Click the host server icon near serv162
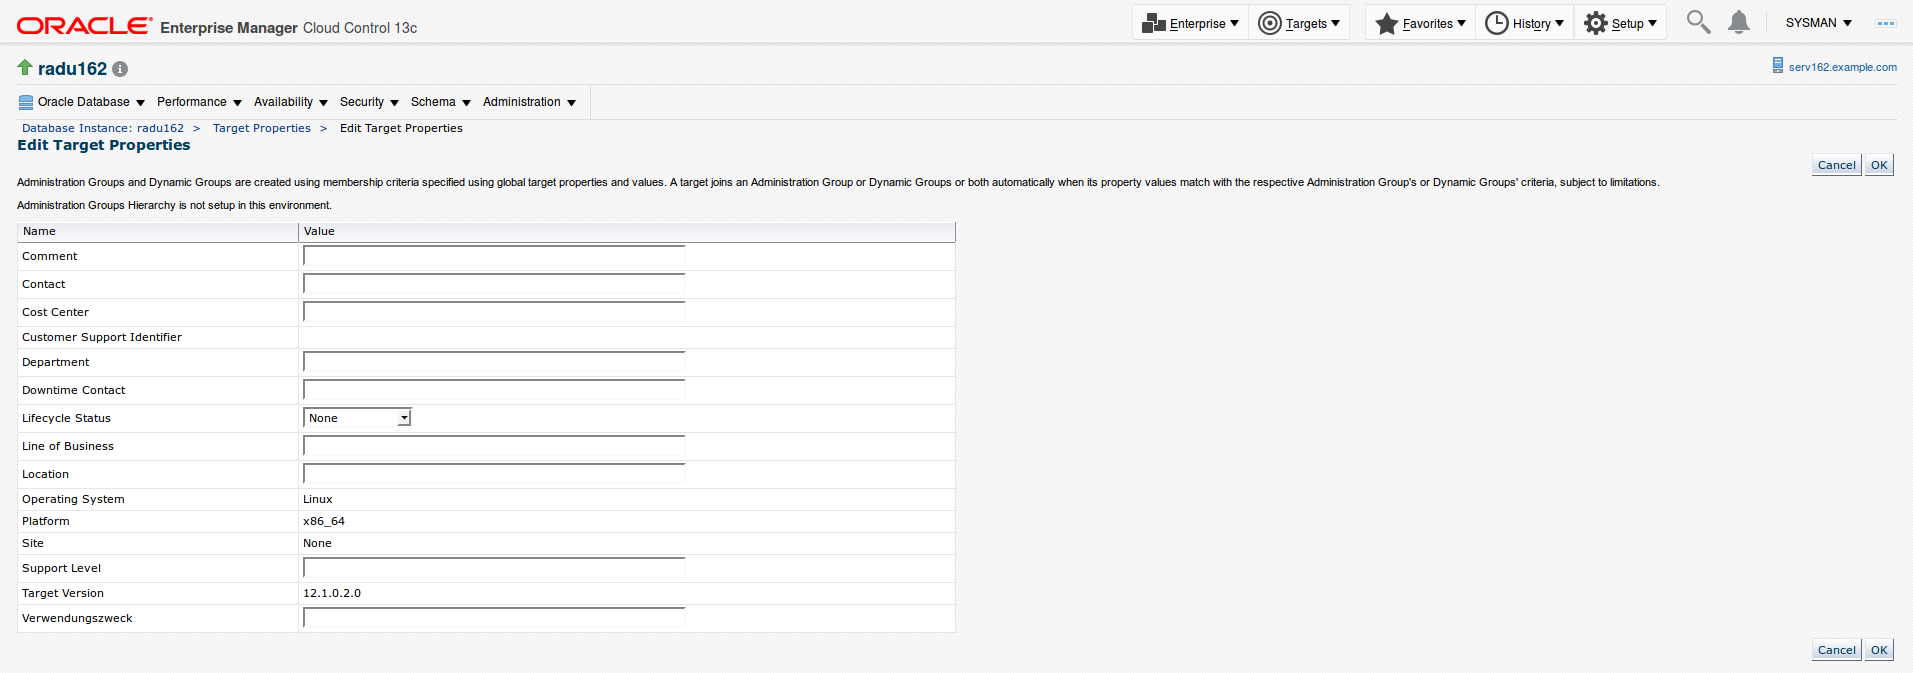This screenshot has height=673, width=1913. point(1777,66)
